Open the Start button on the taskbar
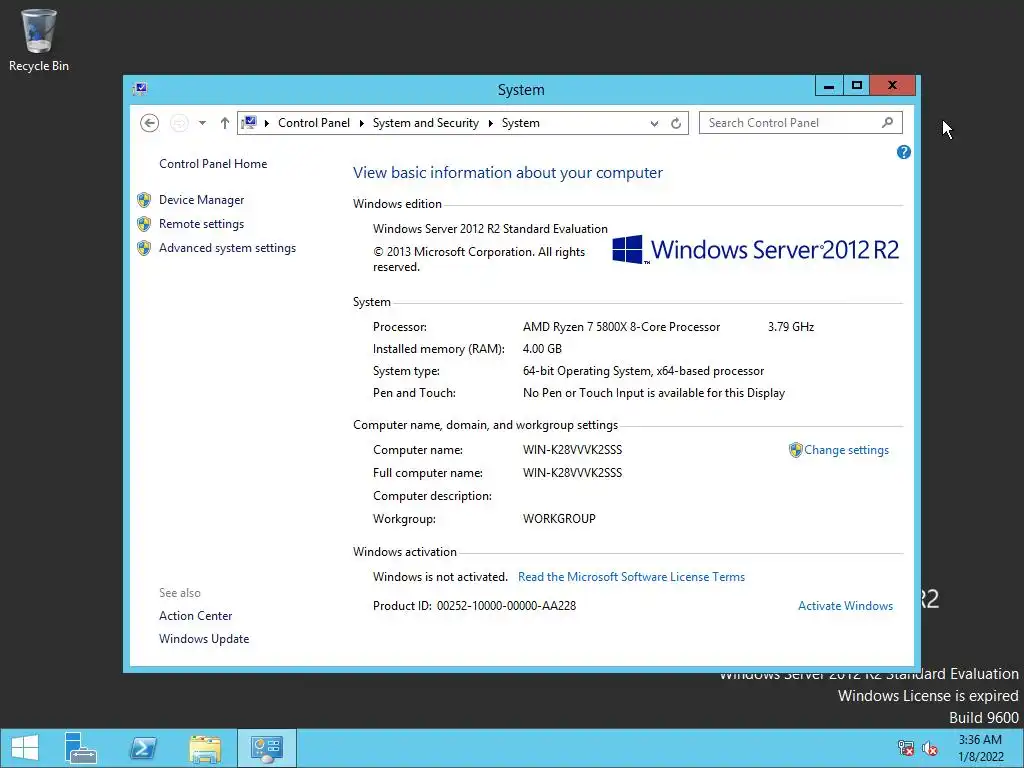This screenshot has width=1024, height=768. click(25, 748)
